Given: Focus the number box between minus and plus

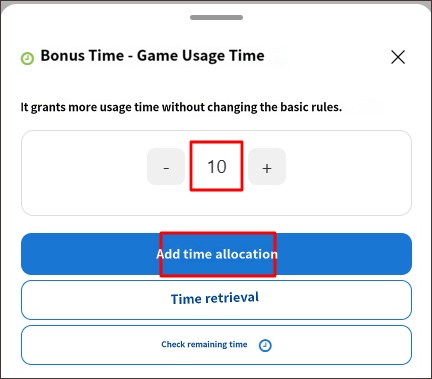Looking at the screenshot, I should click(217, 166).
